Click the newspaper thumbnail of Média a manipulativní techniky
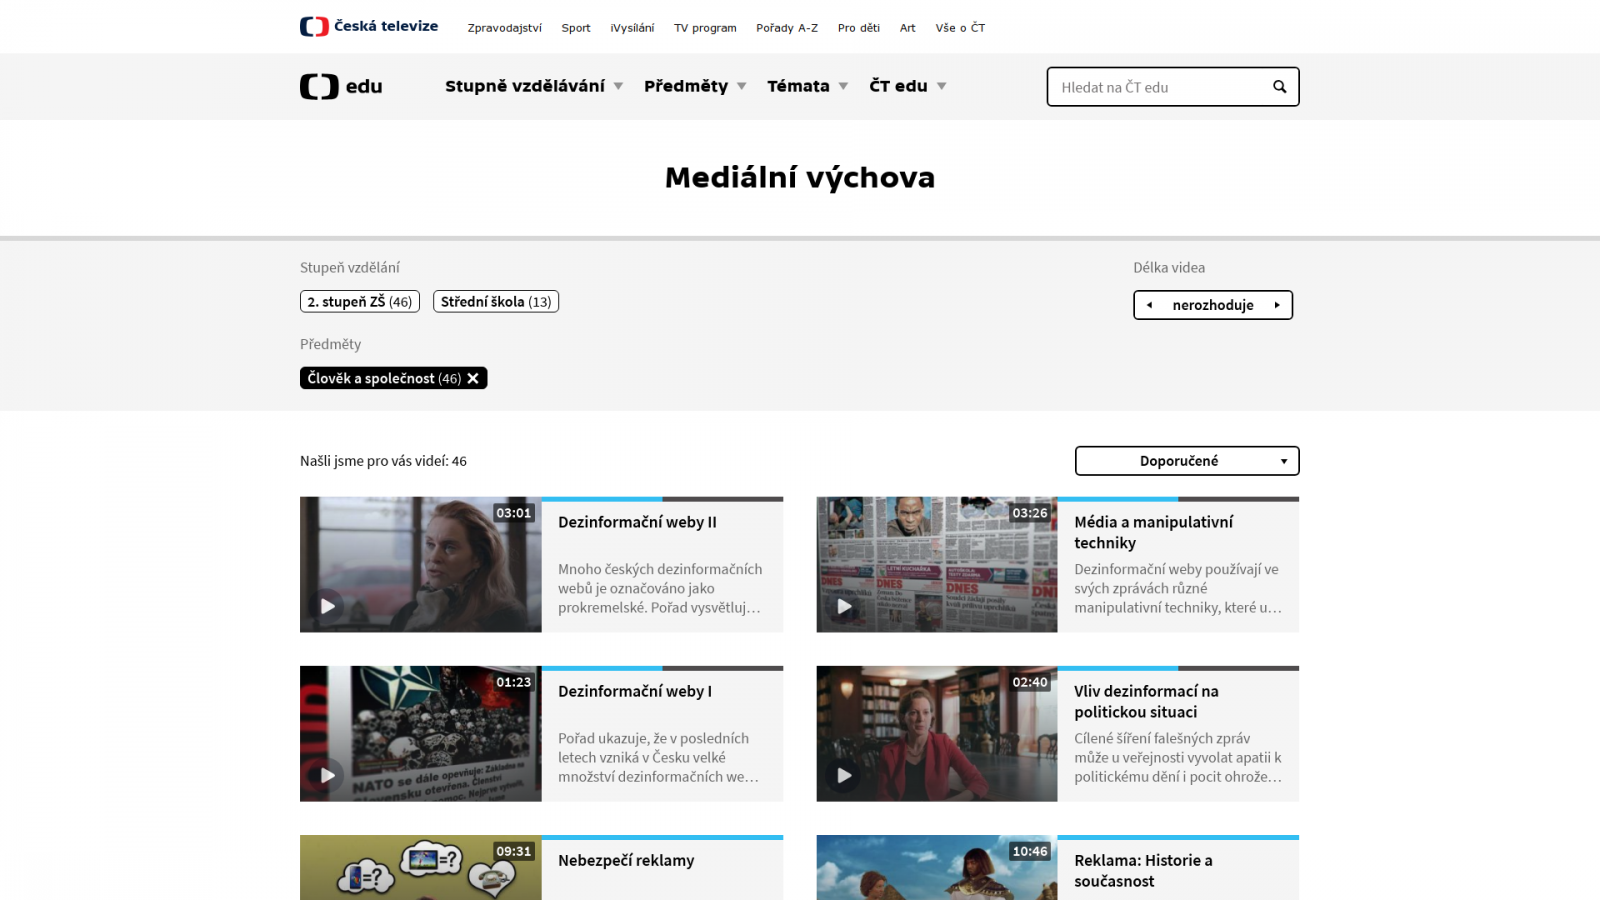 [937, 564]
